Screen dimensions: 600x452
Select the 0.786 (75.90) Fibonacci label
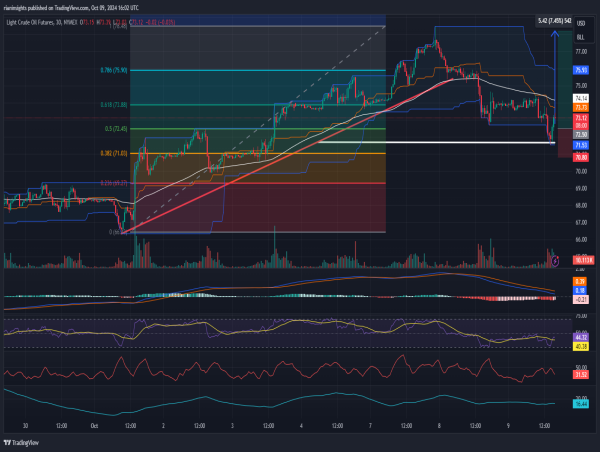114,70
